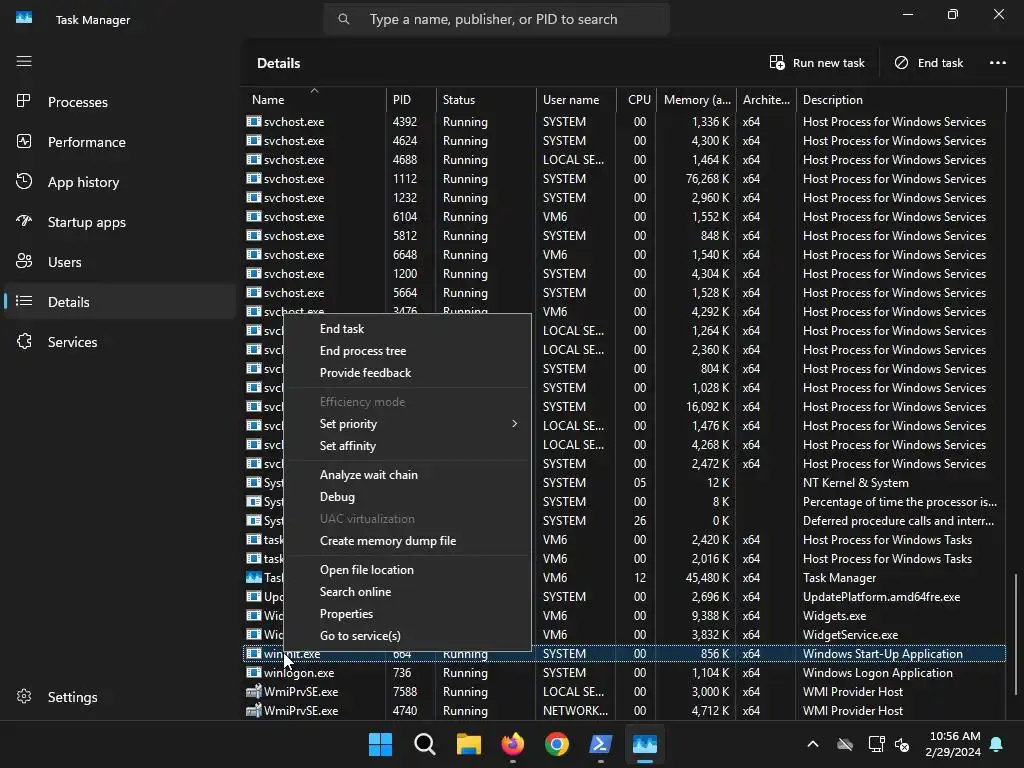The width and height of the screenshot is (1024, 768).
Task: Click the Widgets.exe description cell
Action: 835,616
